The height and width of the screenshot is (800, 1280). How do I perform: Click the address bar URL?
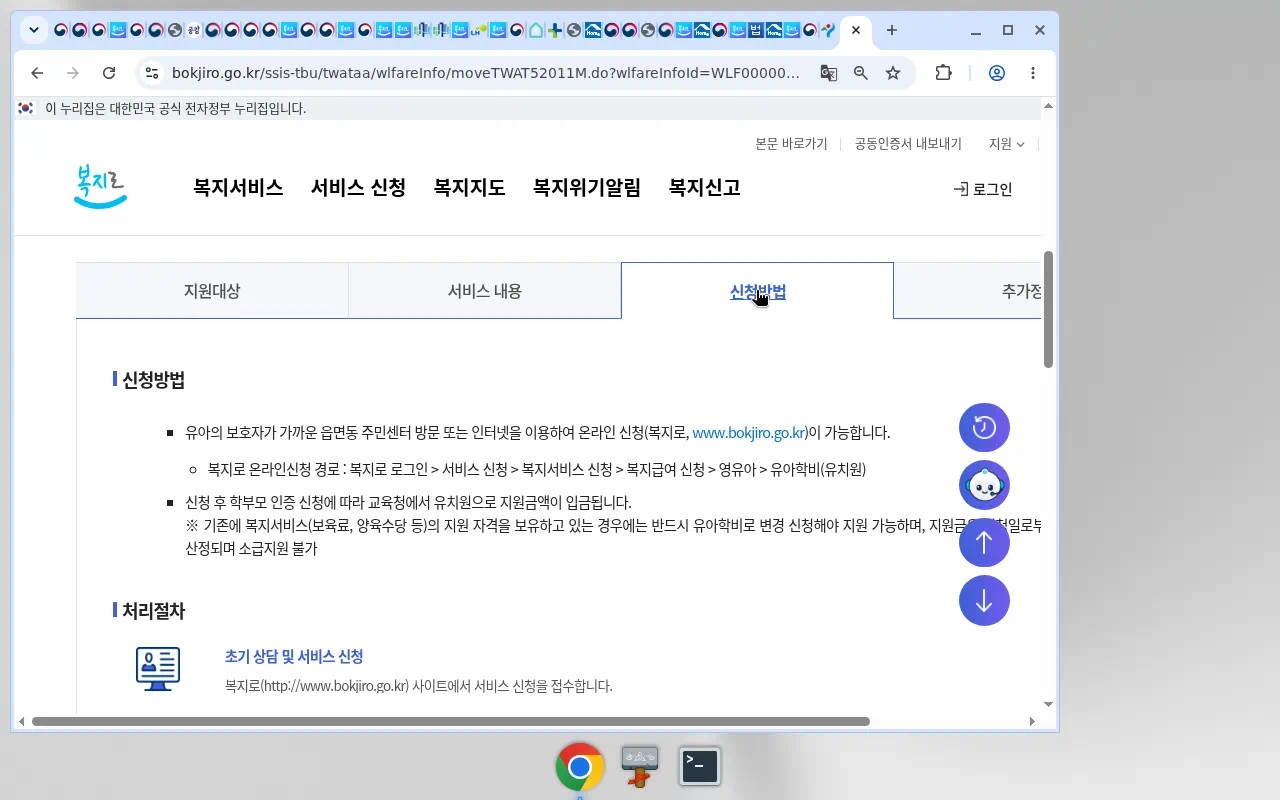click(485, 73)
